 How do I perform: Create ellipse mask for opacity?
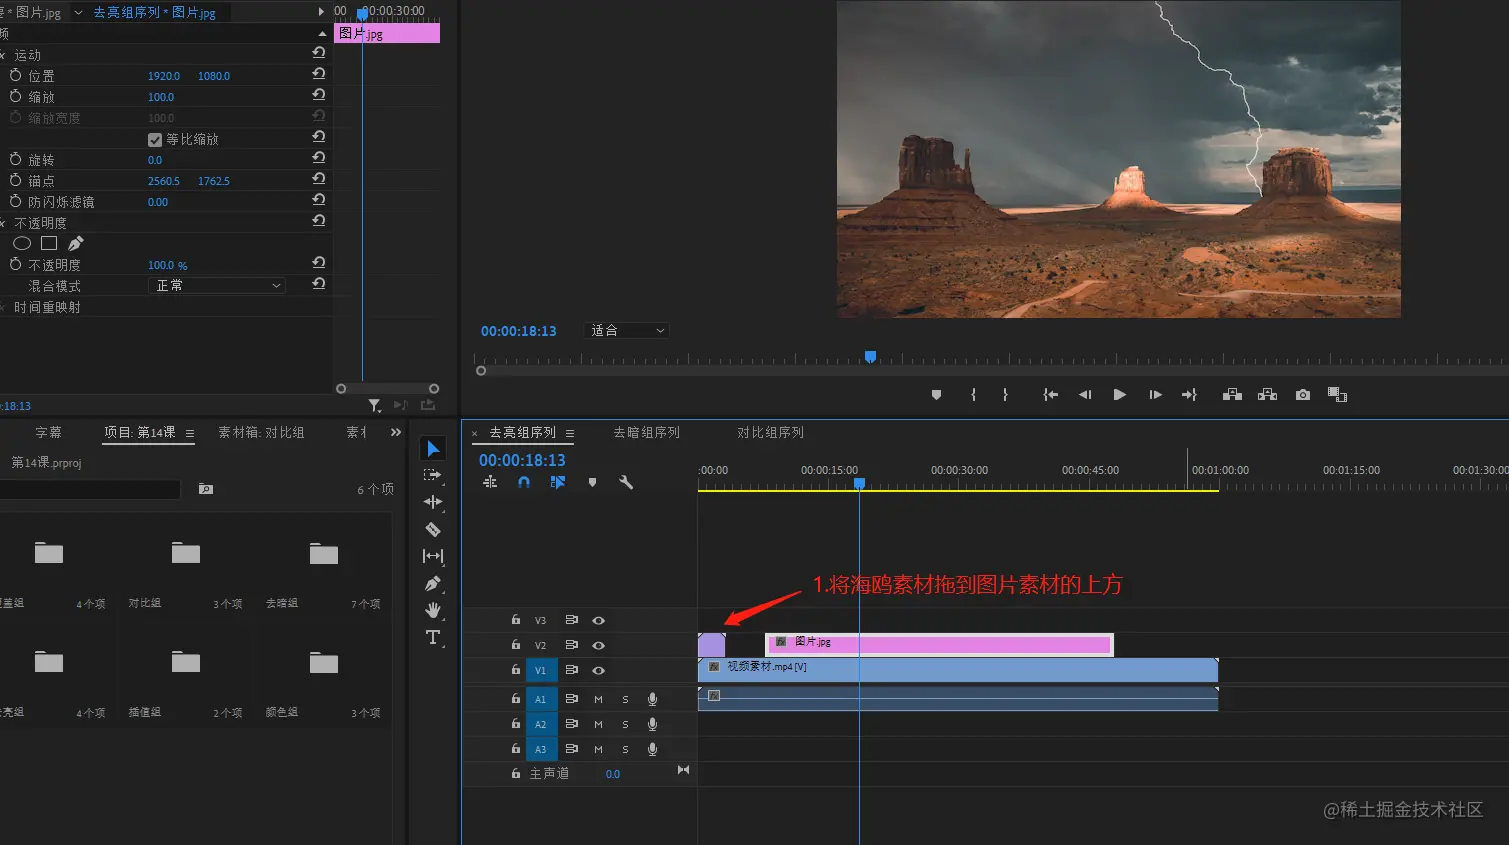[22, 243]
